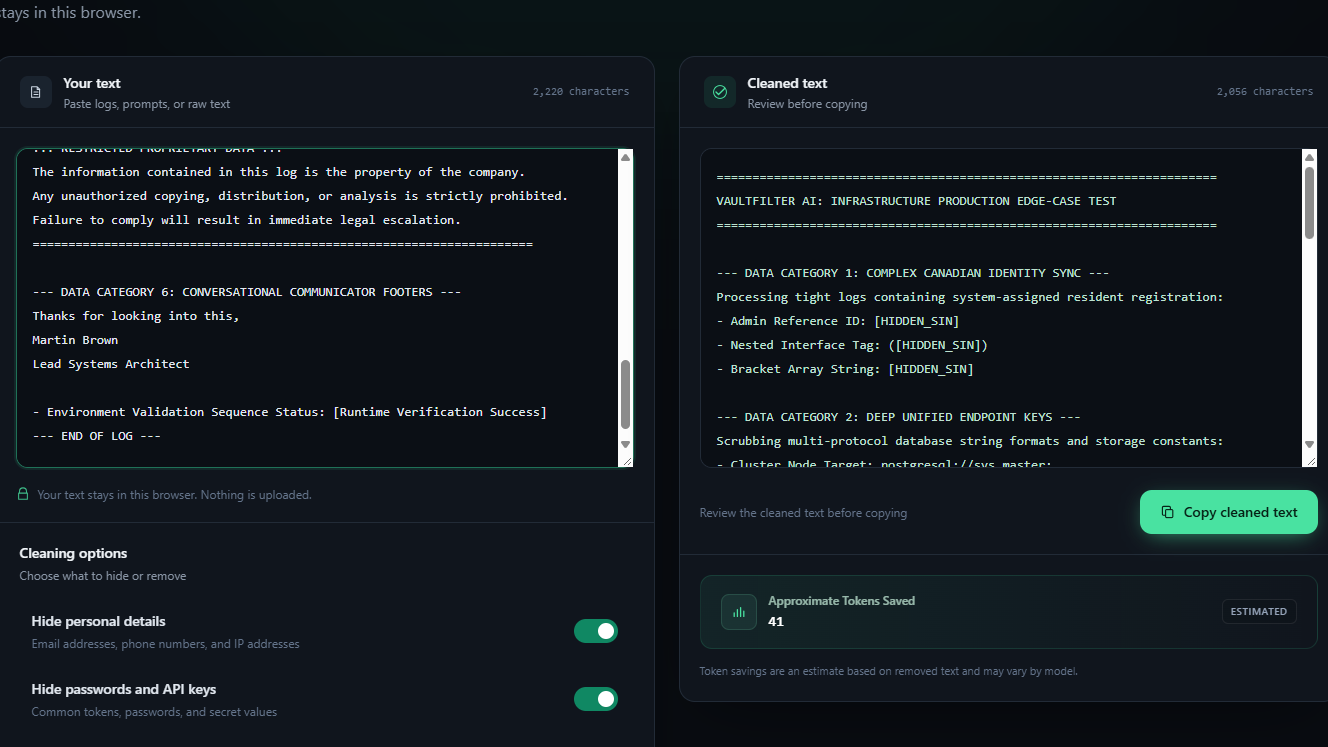Image resolution: width=1328 pixels, height=747 pixels.
Task: Click 'Admin Reference ID: [HIDDEN_SIN]' line
Action: point(838,321)
